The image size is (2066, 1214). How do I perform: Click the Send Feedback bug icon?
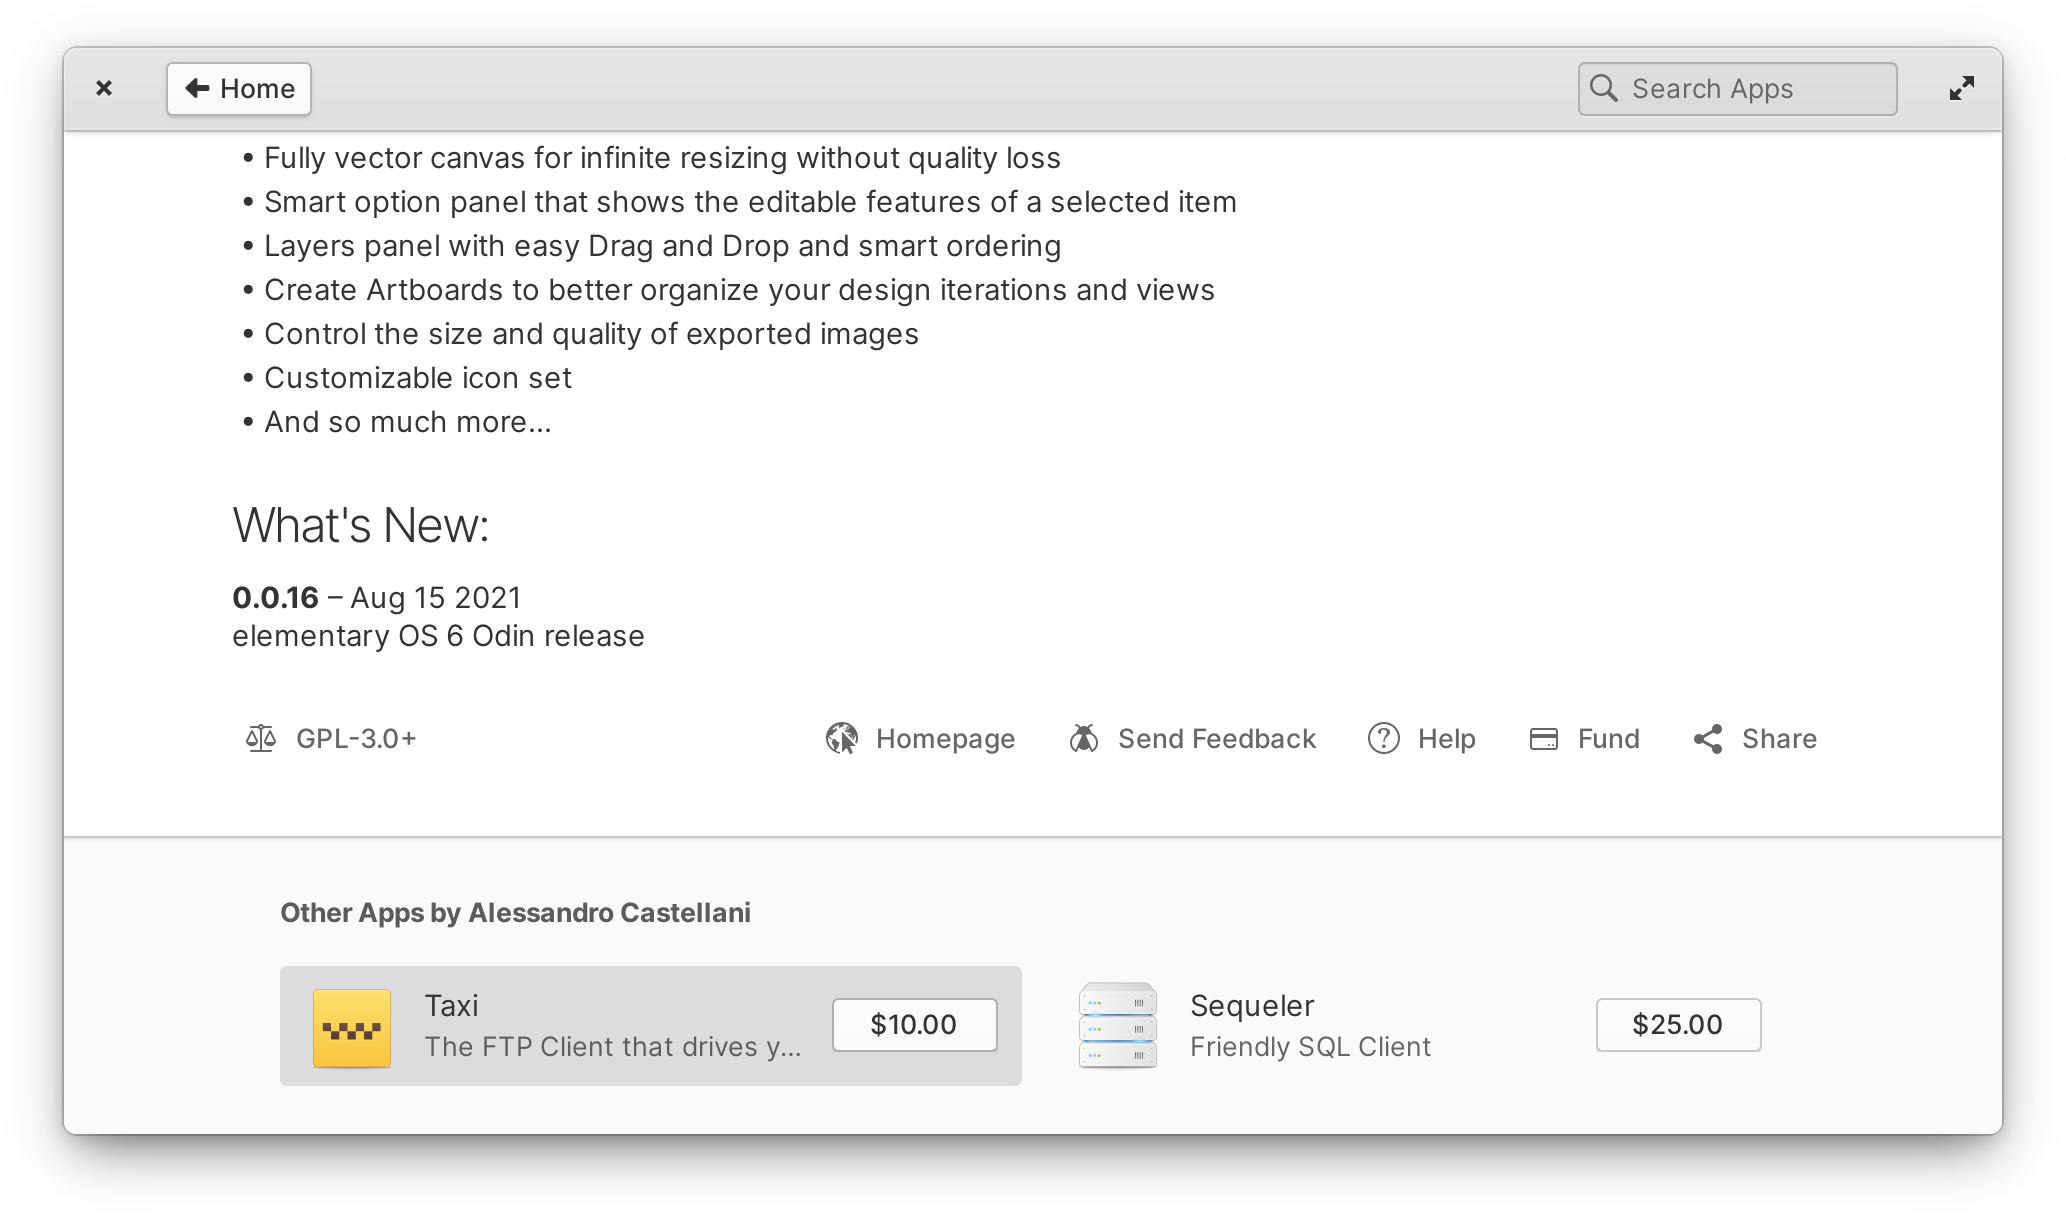(1084, 739)
